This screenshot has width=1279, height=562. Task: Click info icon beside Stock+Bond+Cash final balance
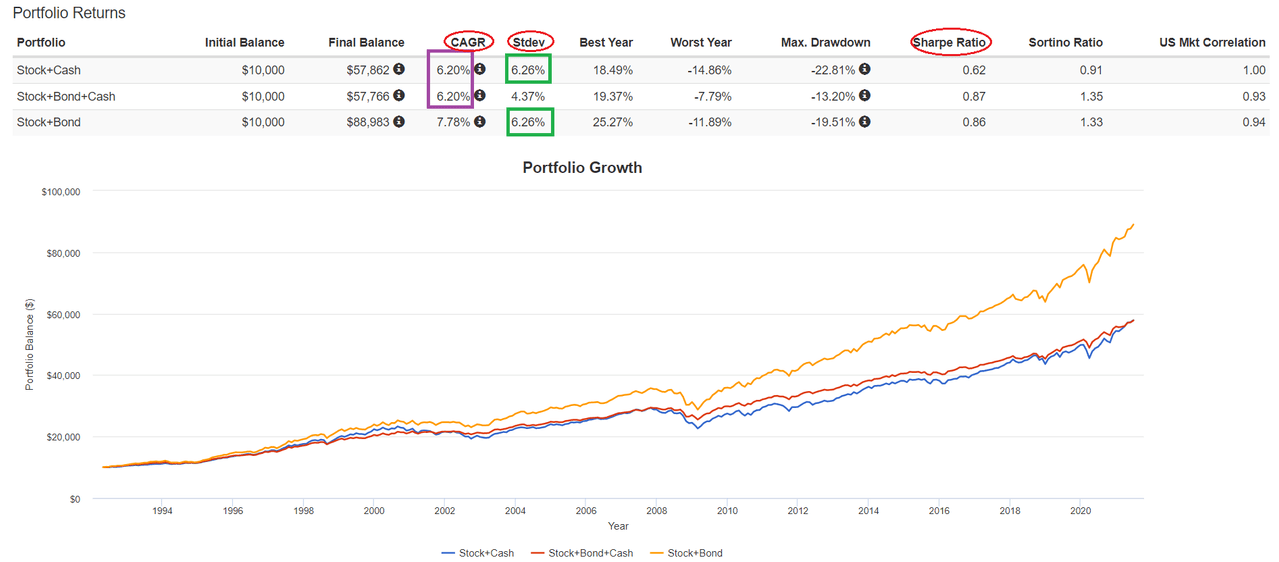point(399,96)
